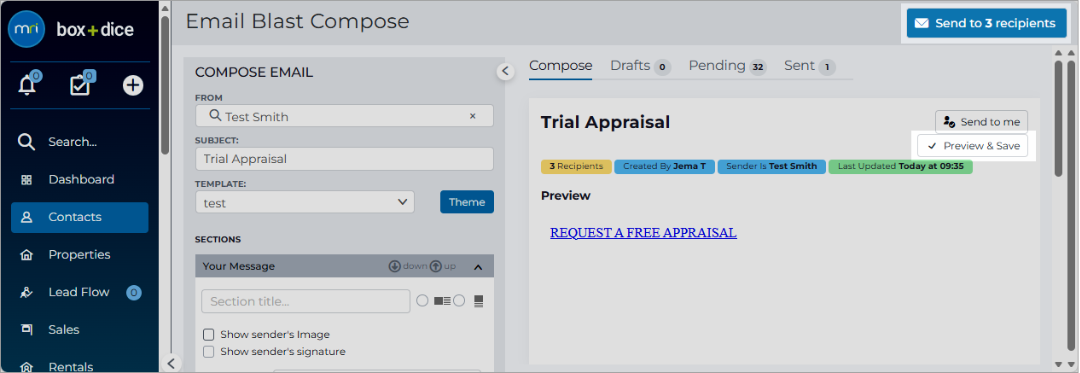Viewport: 1080px width, 373px height.
Task: Open the Pending tab
Action: 727,66
